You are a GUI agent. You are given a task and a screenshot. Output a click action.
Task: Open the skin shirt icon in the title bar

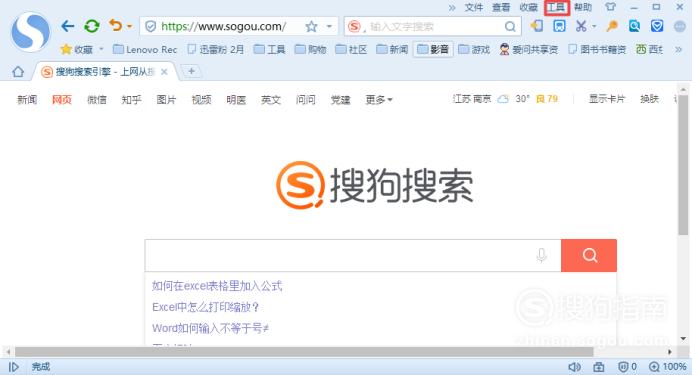pos(610,7)
